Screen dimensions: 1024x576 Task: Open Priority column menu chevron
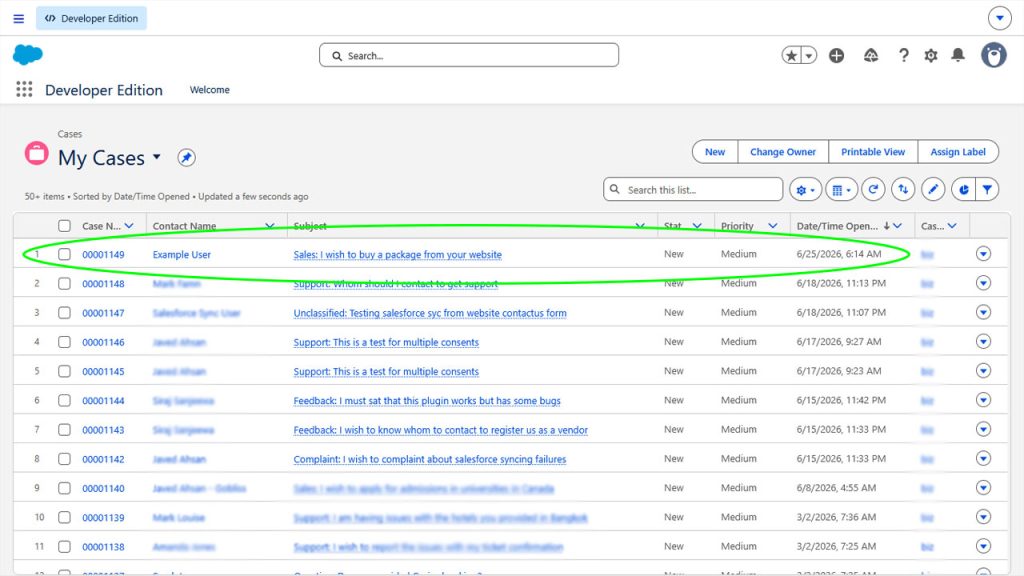pos(773,226)
